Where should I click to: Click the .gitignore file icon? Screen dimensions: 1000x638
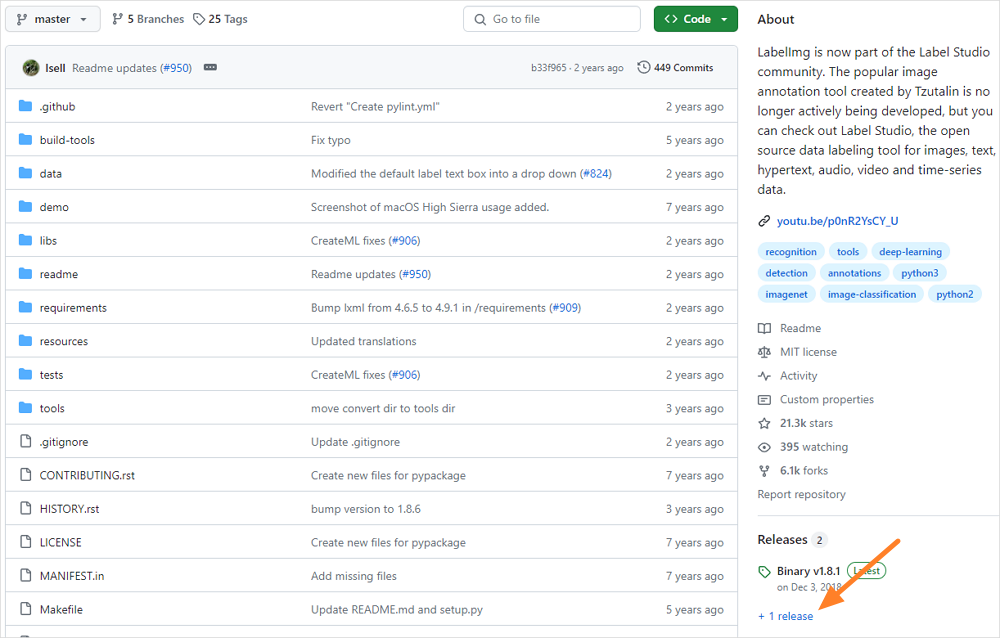(x=26, y=441)
